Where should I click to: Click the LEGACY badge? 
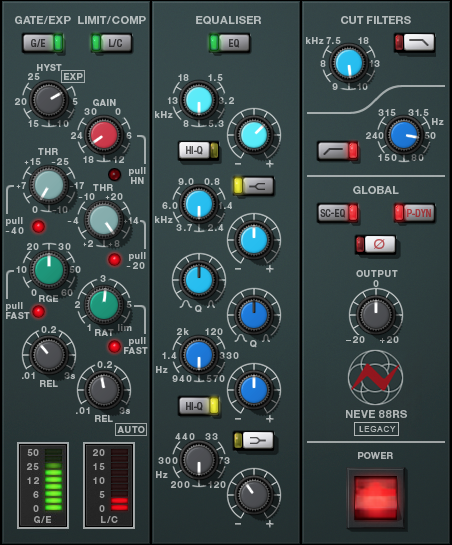[377, 429]
